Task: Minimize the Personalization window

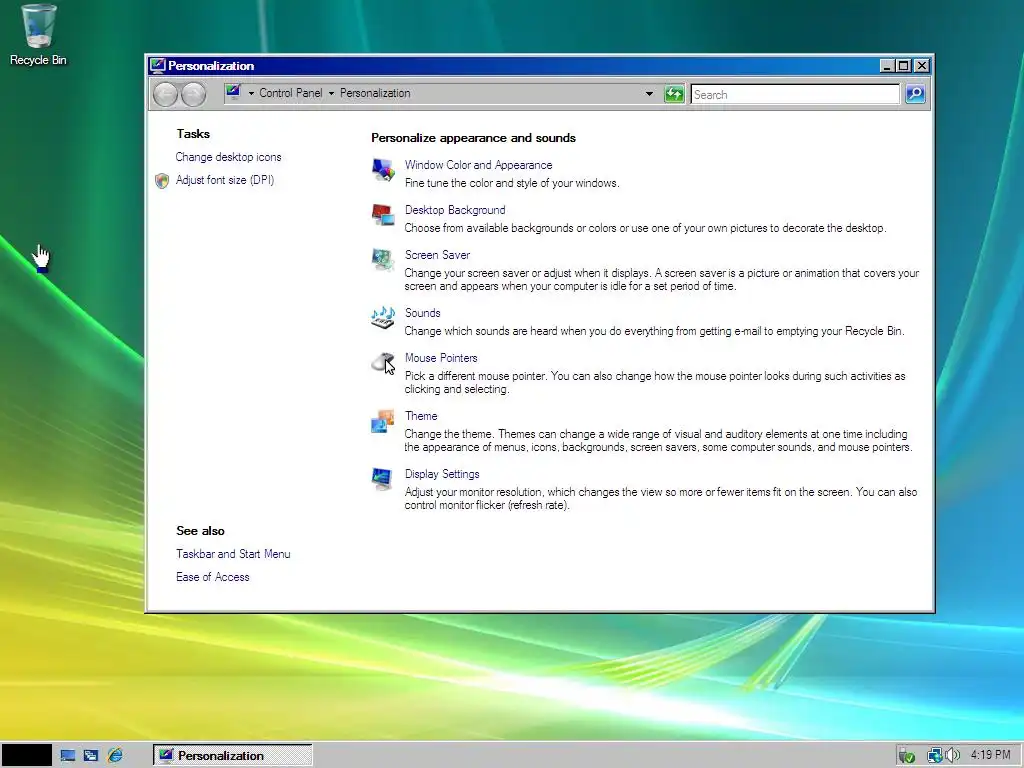Action: pyautogui.click(x=886, y=66)
